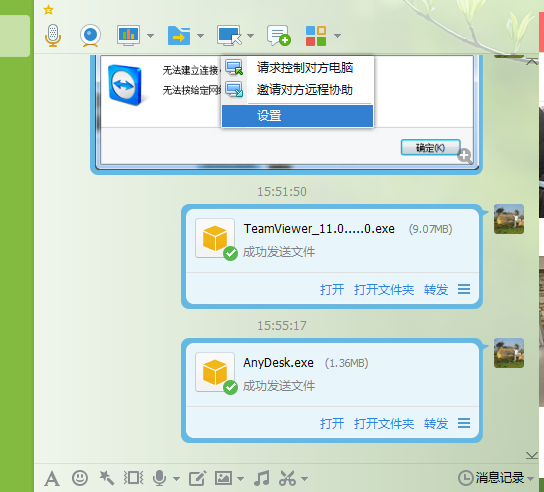Select 邀请对方远程协助 menu item
544x492 pixels.
point(297,90)
